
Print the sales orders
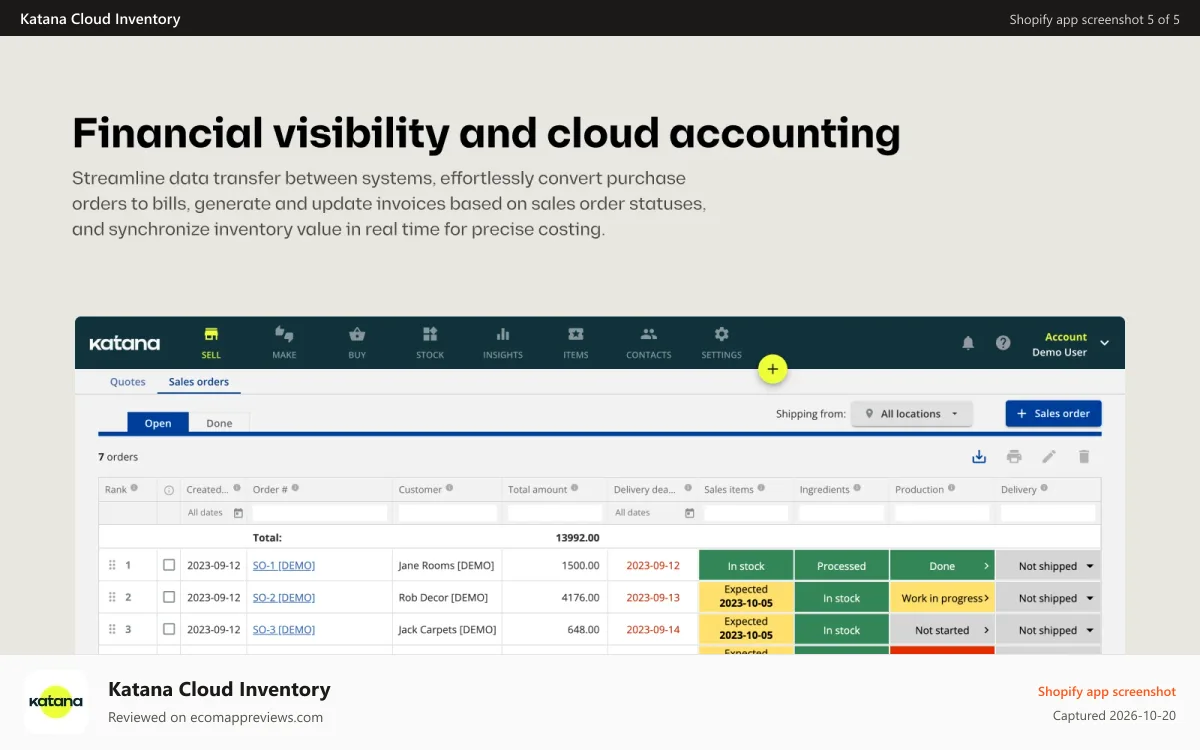click(x=1014, y=456)
